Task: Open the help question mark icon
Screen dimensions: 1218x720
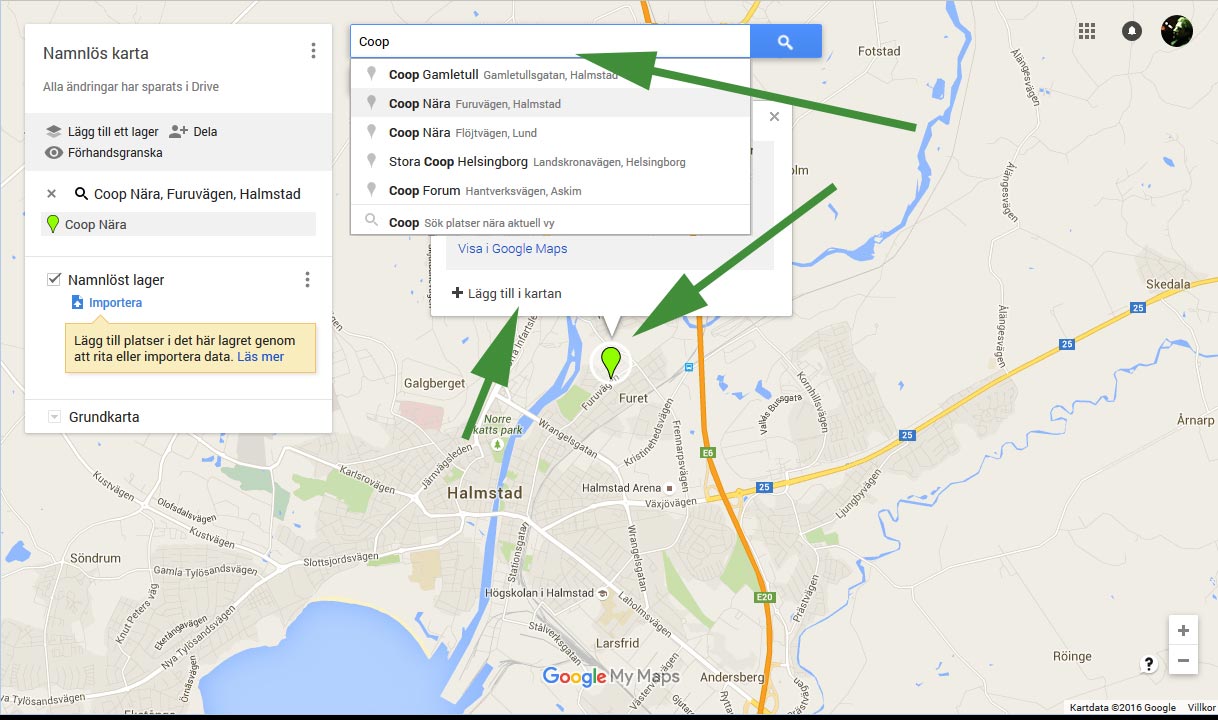Action: pos(1149,664)
